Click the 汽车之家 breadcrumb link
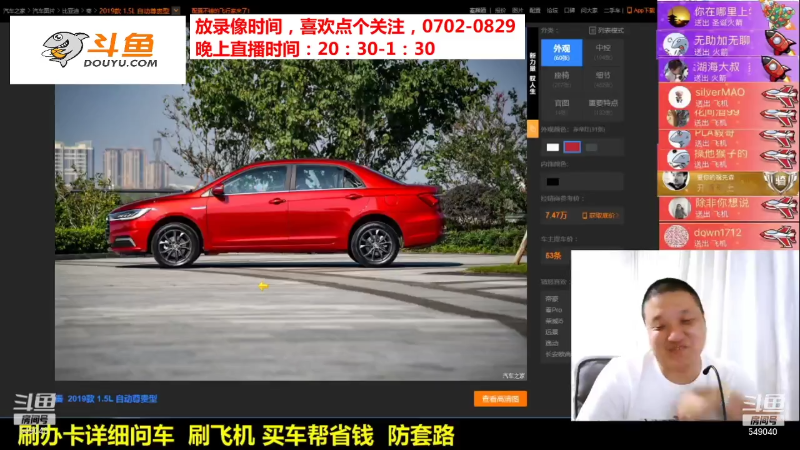Image resolution: width=800 pixels, height=450 pixels. coord(14,11)
